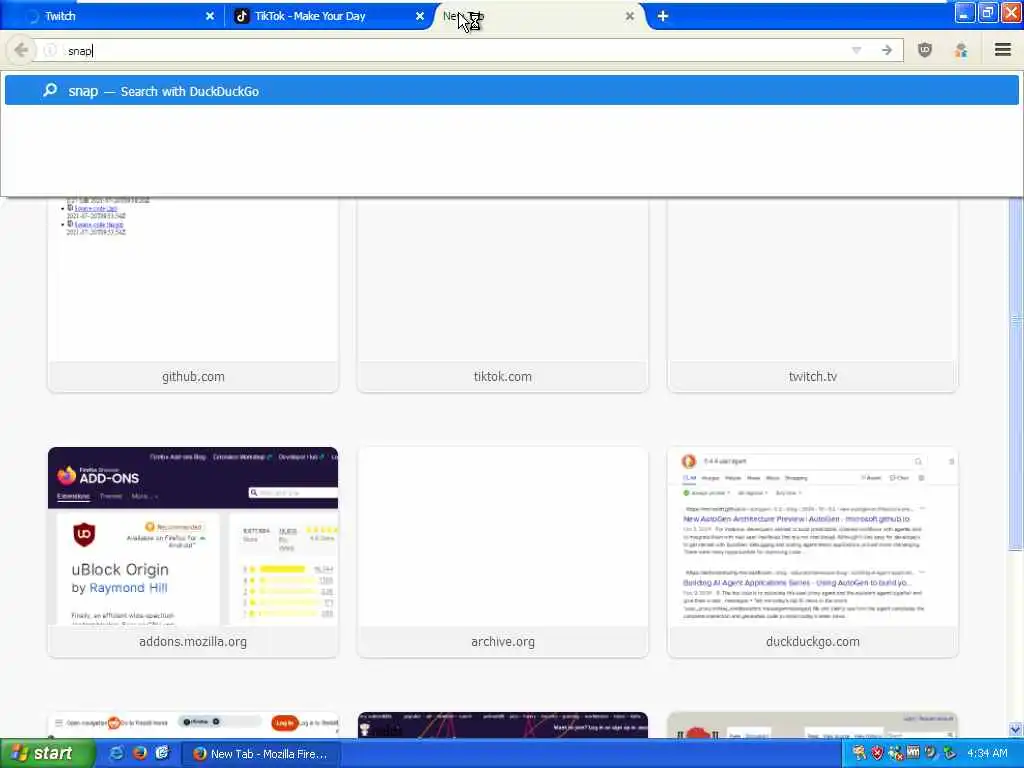The height and width of the screenshot is (768, 1024).
Task: Click the system tray clock showing 4:34 AM
Action: click(x=987, y=754)
